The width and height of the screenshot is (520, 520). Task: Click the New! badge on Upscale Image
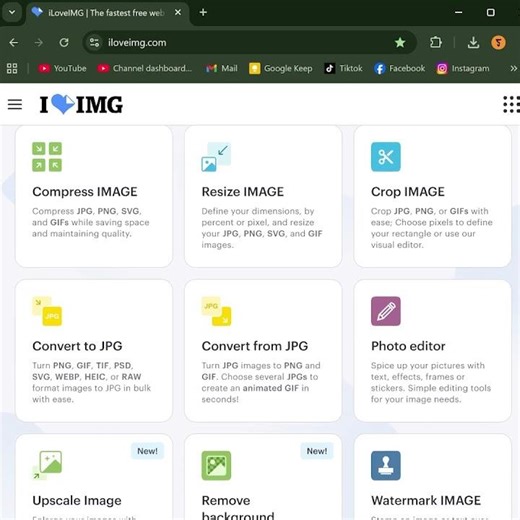[x=147, y=451]
